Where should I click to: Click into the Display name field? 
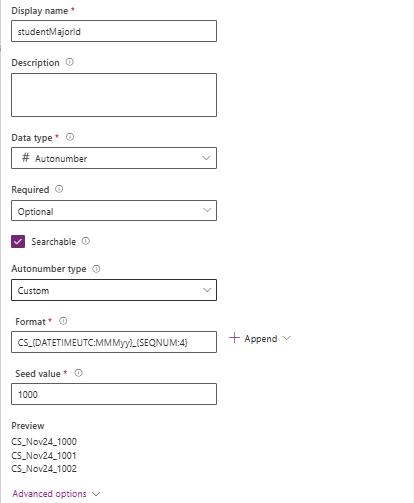[114, 31]
